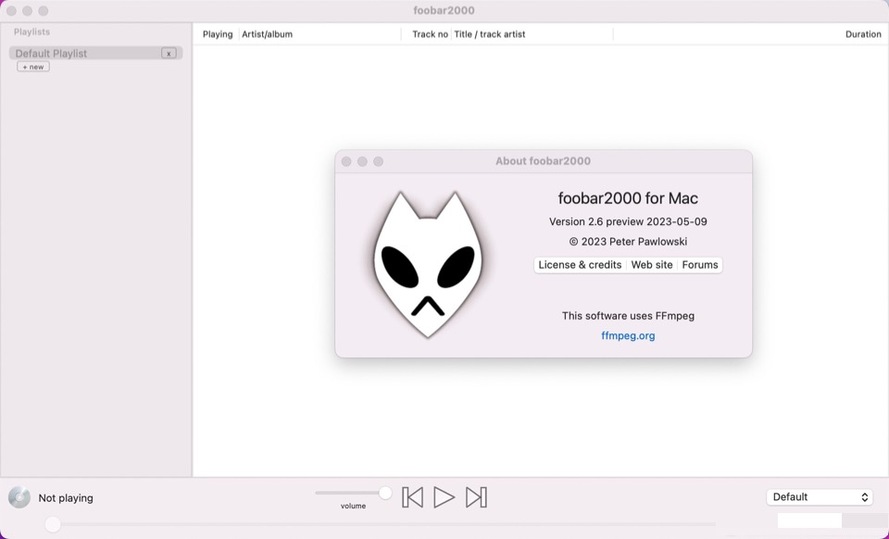The width and height of the screenshot is (889, 539).
Task: Click the foobar2000 for Mac title text
Action: 628,198
